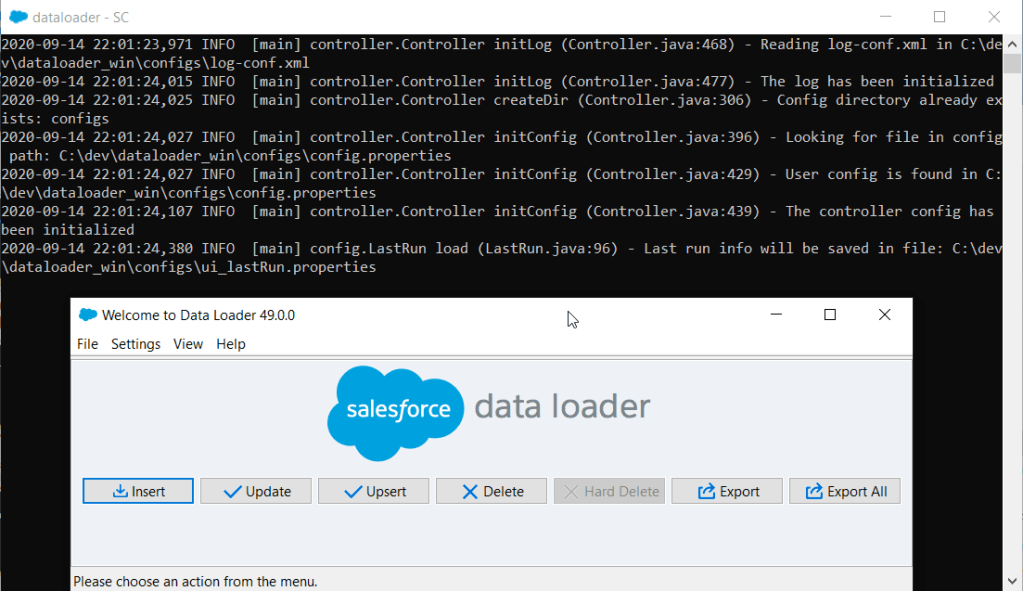Image resolution: width=1023 pixels, height=591 pixels.
Task: Click the dataloader console window cloud icon
Action: click(x=17, y=17)
